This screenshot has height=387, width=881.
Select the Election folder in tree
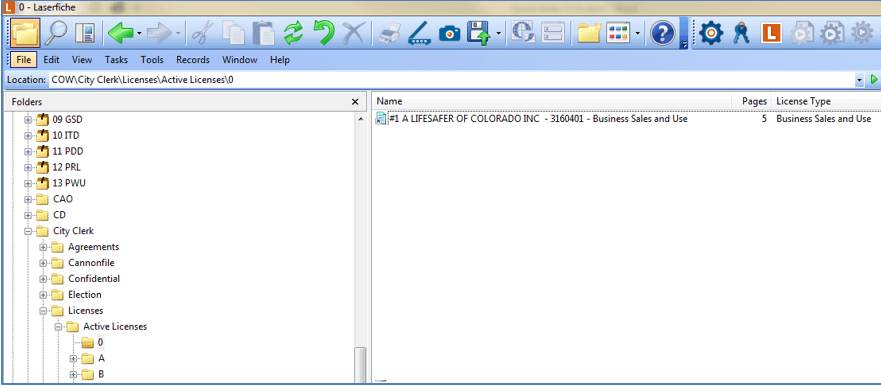(85, 294)
